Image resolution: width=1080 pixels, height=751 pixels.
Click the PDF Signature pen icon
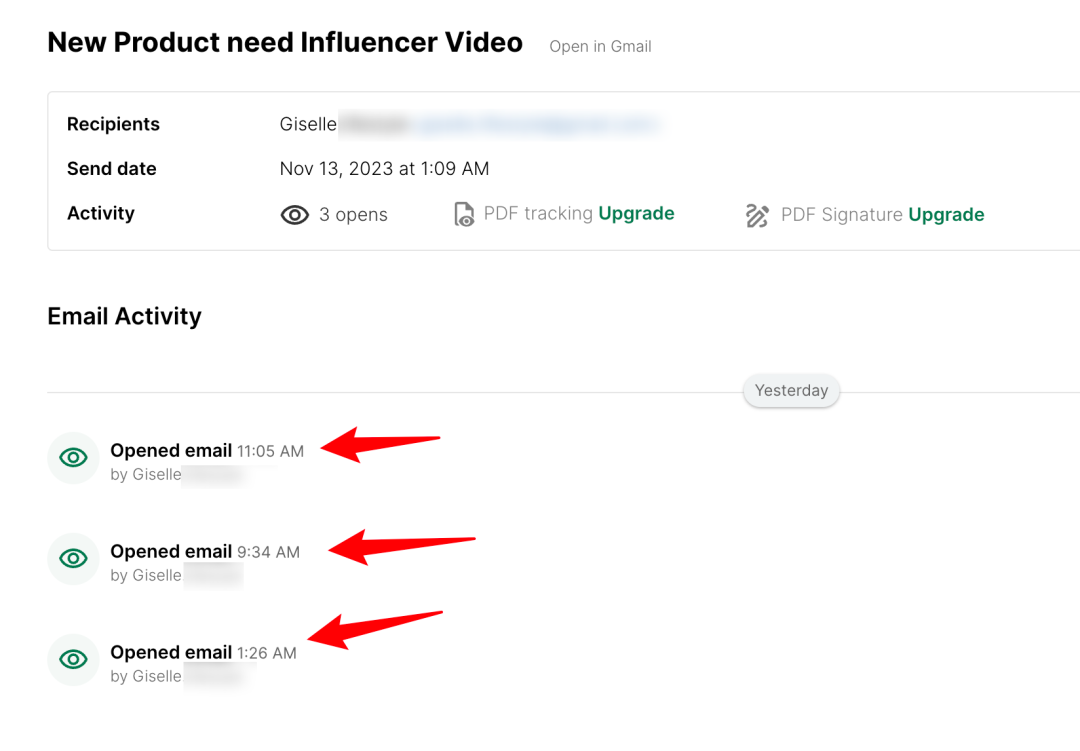757,215
